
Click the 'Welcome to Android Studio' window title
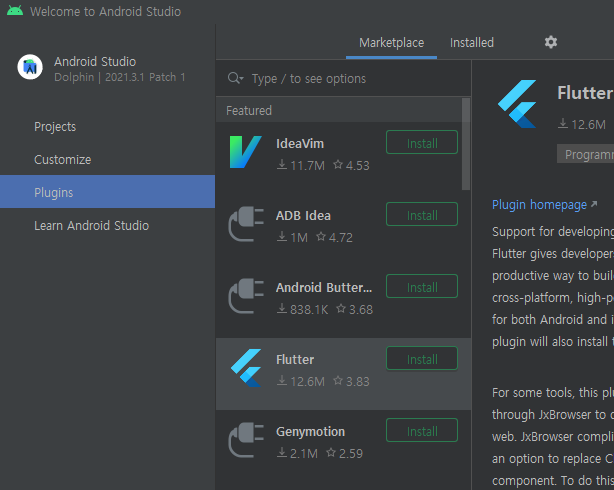[105, 11]
